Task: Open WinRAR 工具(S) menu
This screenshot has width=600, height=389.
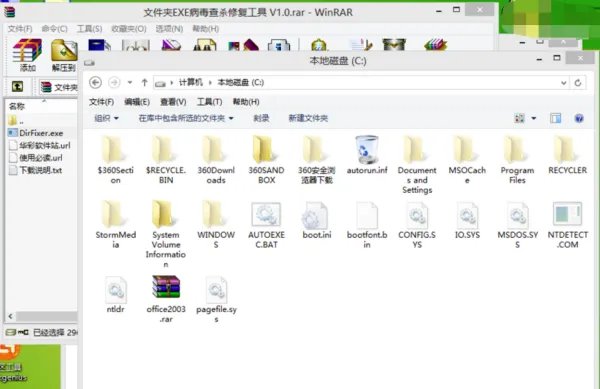Action: (x=90, y=29)
